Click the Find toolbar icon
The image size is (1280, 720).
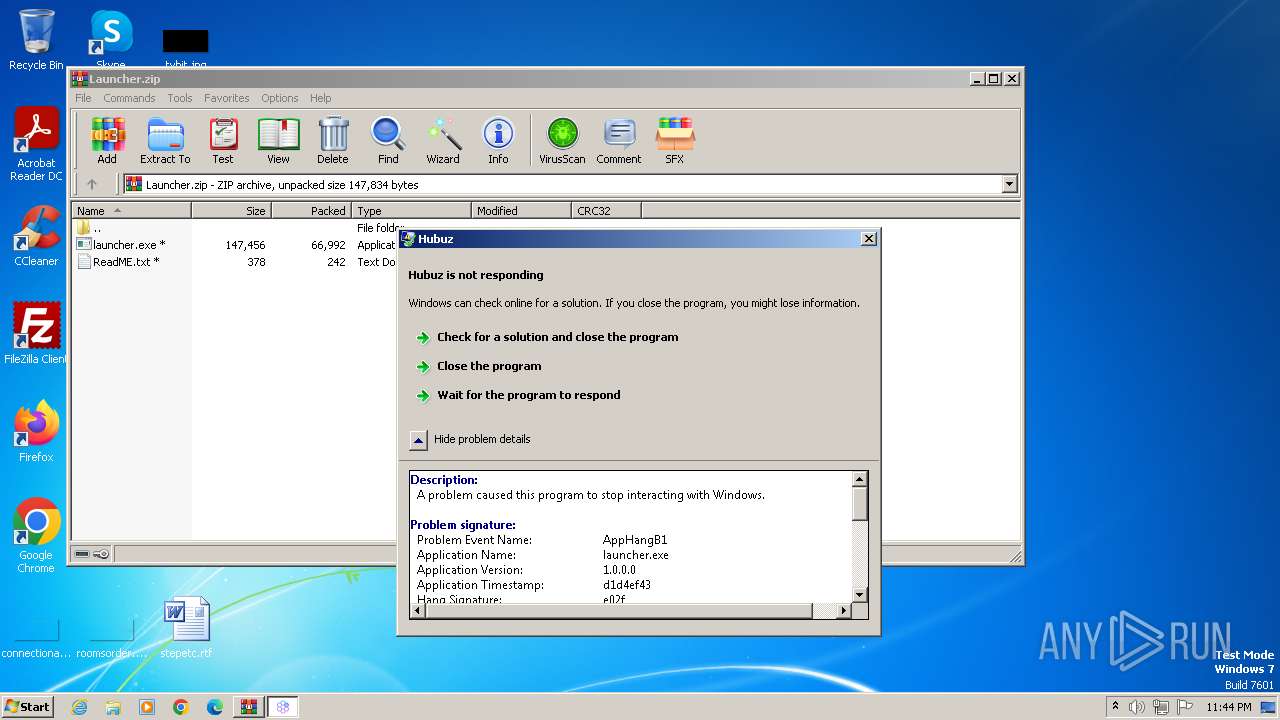(388, 141)
